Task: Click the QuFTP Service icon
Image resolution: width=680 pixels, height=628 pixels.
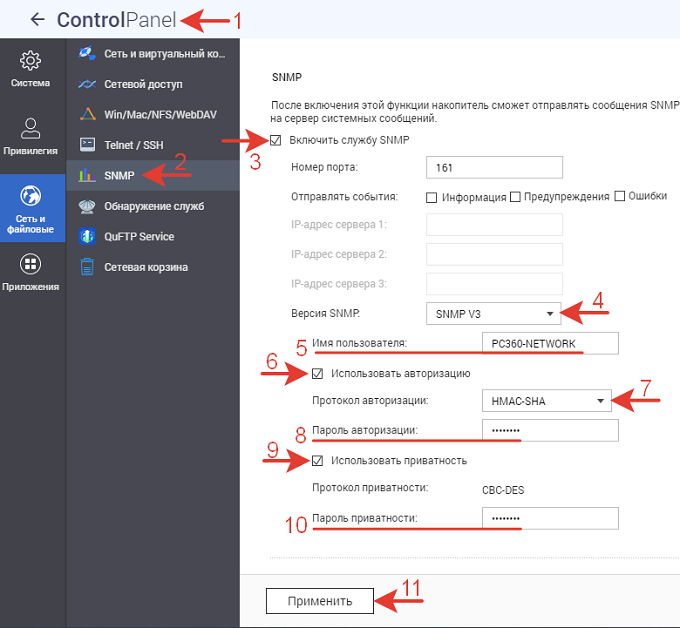Action: (87, 237)
